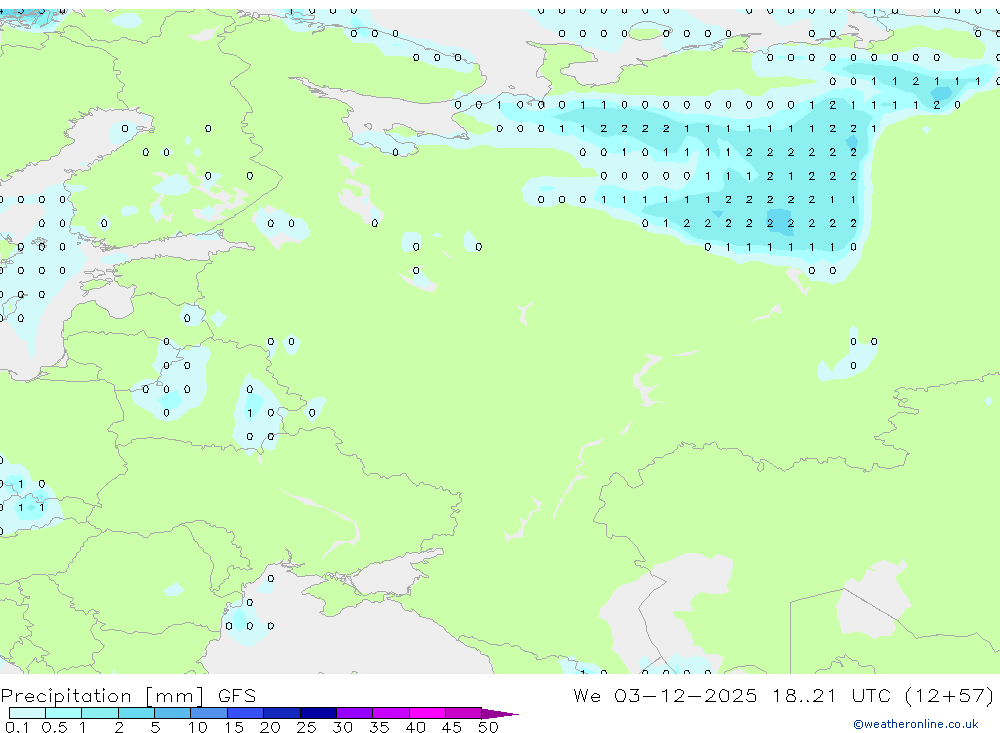1000x733 pixels.
Task: Pick the 10–15 mm legend color segment
Action: click(x=209, y=713)
